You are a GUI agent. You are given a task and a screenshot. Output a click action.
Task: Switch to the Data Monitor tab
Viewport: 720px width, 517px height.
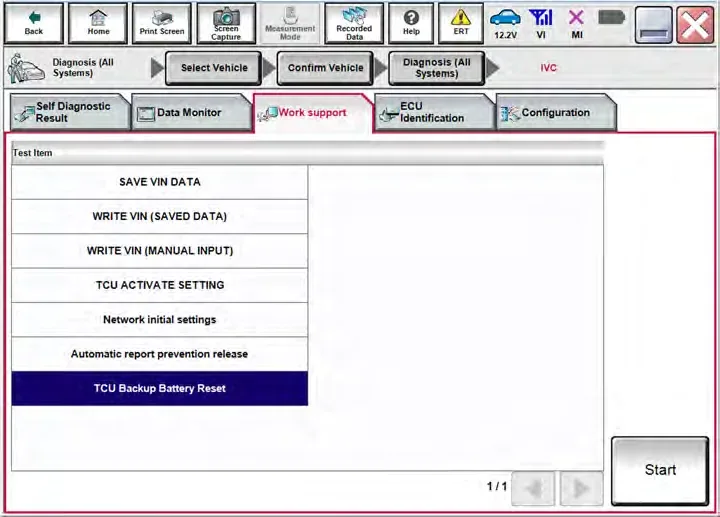point(191,112)
